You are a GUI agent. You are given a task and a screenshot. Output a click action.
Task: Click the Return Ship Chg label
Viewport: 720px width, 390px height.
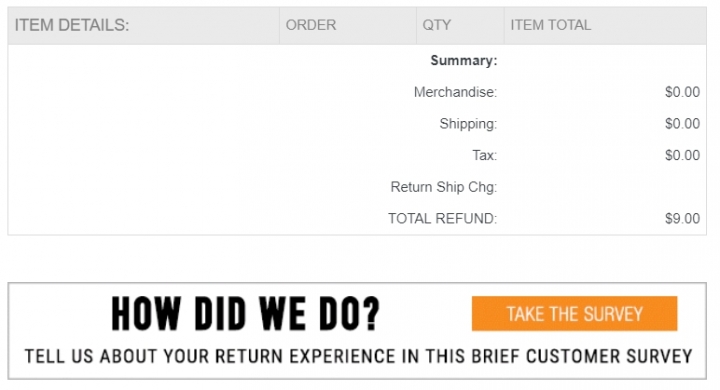click(x=444, y=187)
